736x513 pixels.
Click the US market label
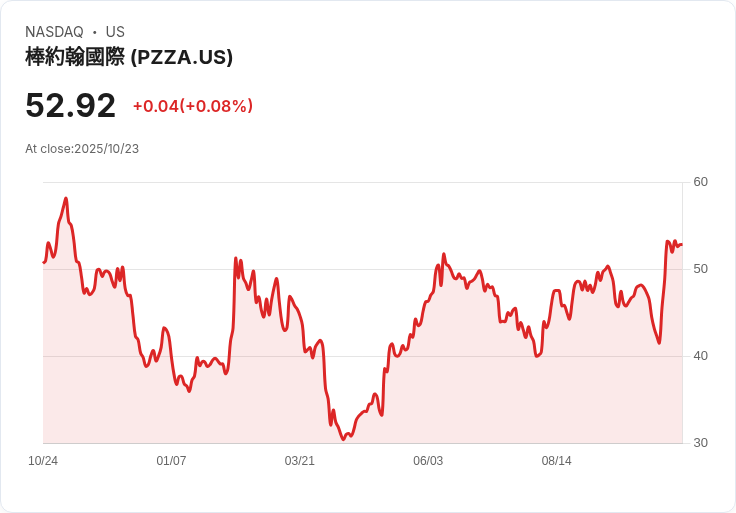click(x=115, y=32)
